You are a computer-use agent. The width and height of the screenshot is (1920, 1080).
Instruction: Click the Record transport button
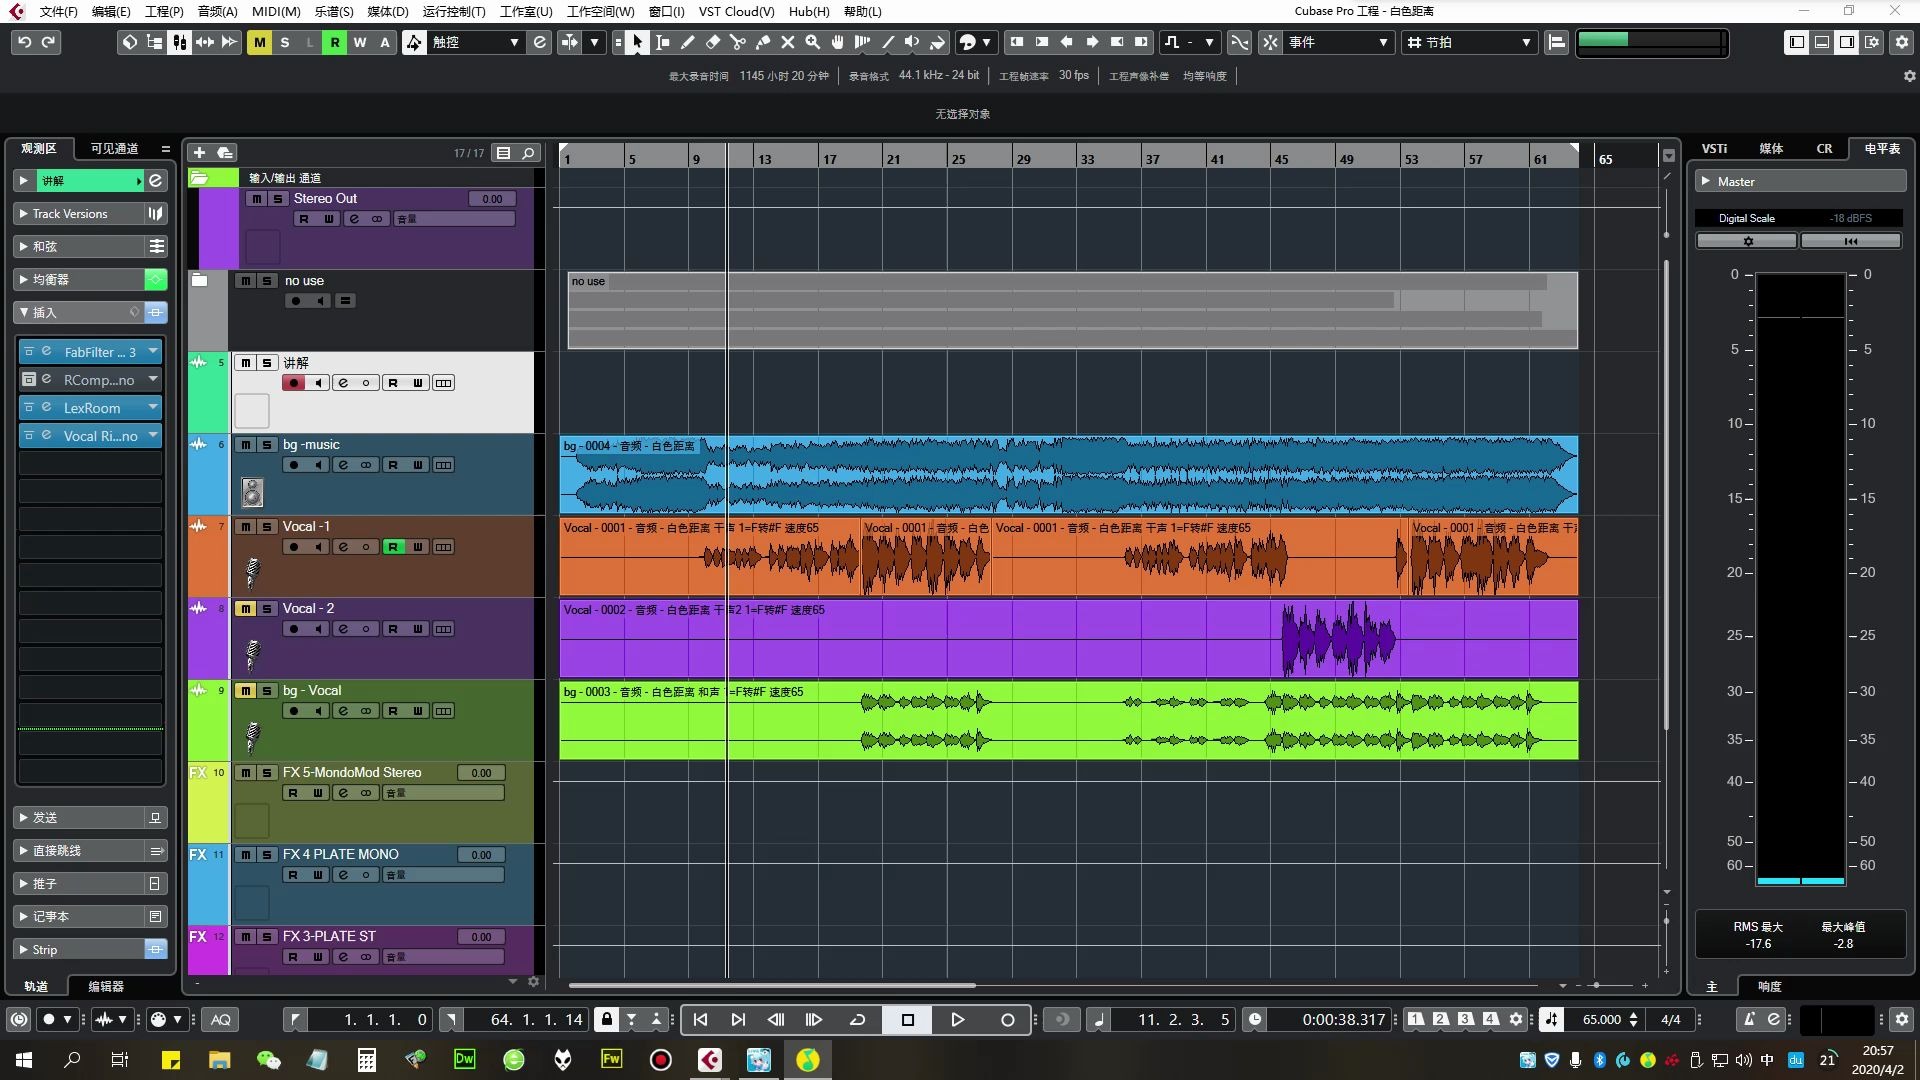click(1008, 1020)
